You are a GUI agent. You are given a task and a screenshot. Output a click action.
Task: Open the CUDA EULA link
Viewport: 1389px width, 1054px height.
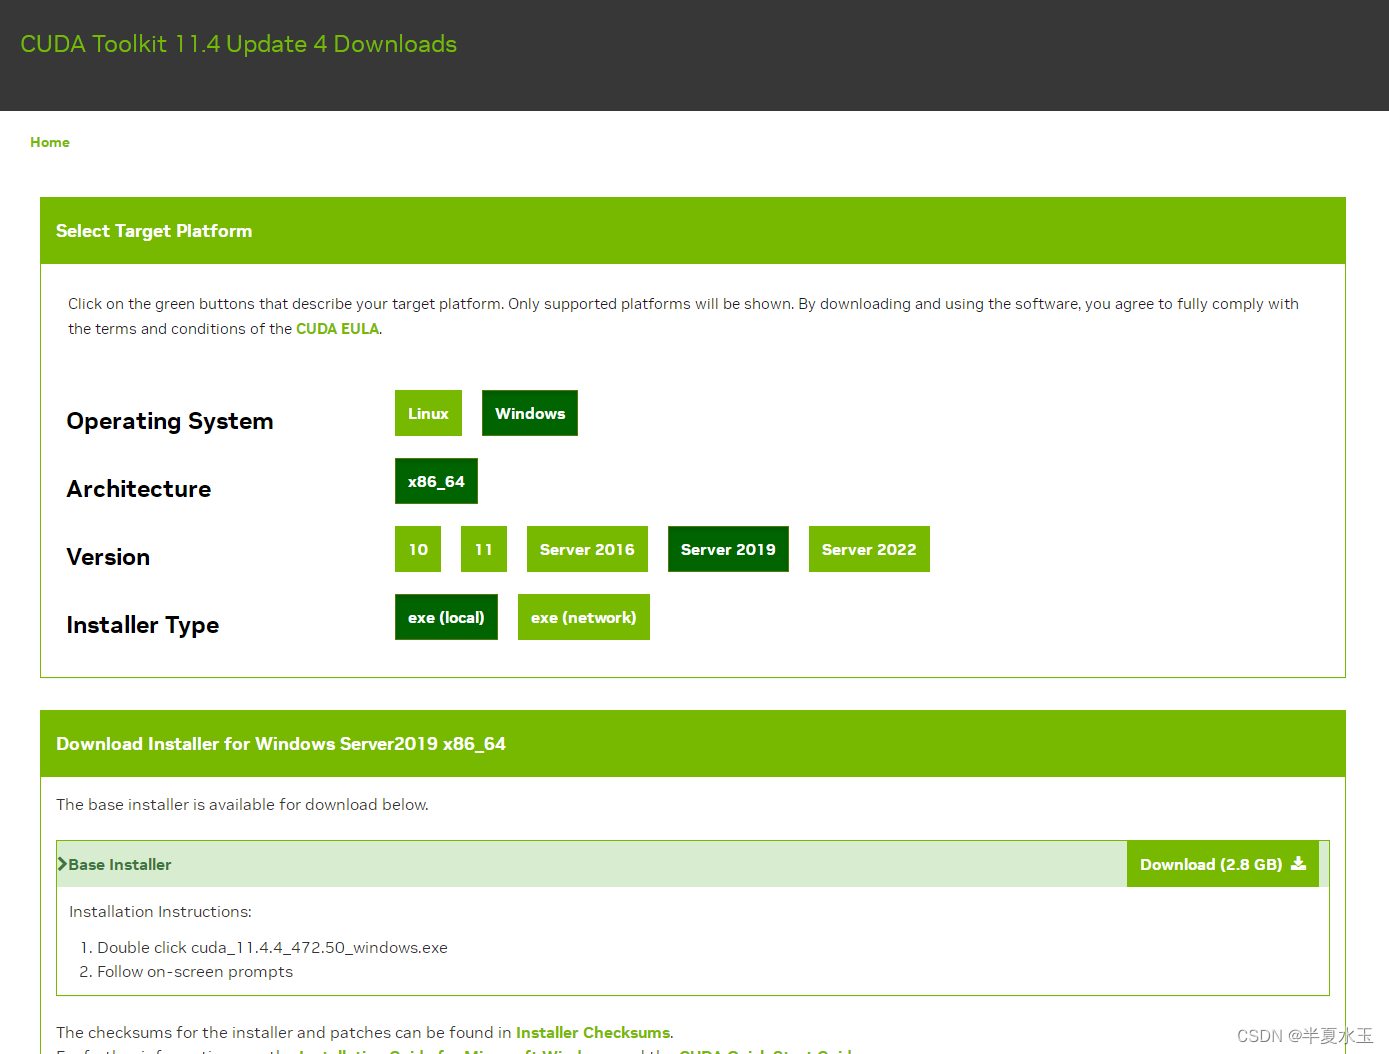[337, 329]
